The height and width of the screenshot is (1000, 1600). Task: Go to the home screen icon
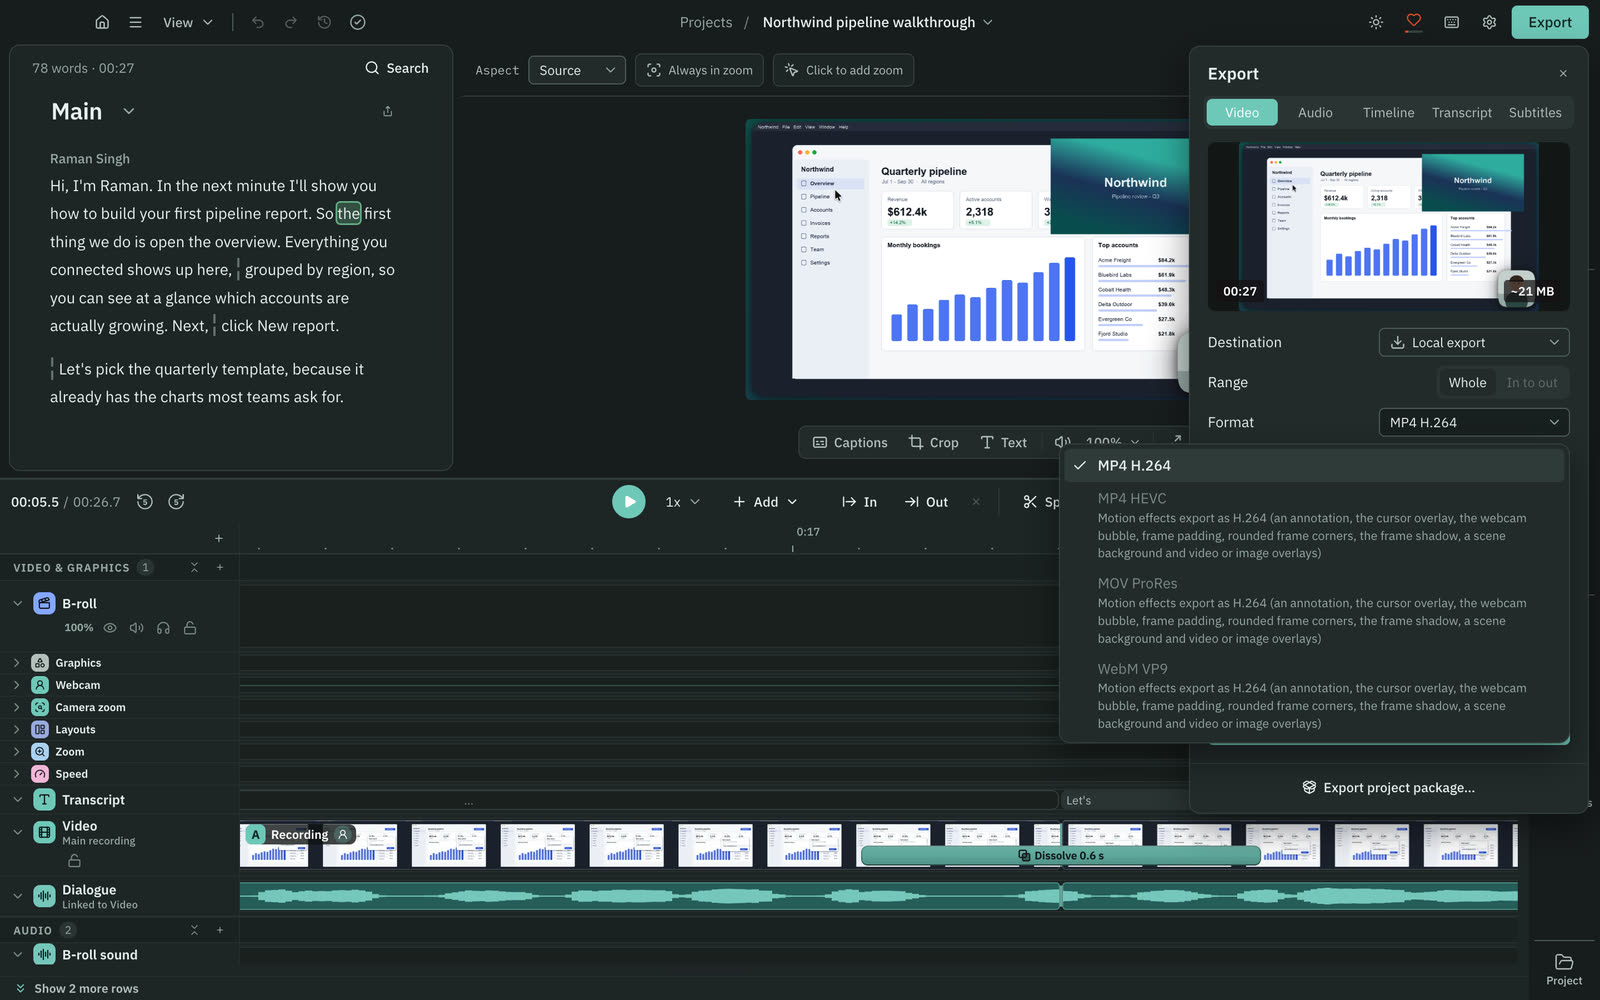[x=102, y=22]
